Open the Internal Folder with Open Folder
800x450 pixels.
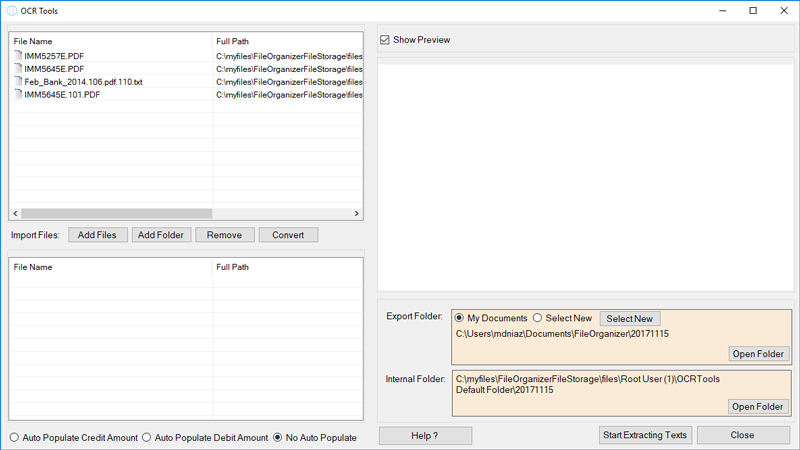click(x=758, y=407)
